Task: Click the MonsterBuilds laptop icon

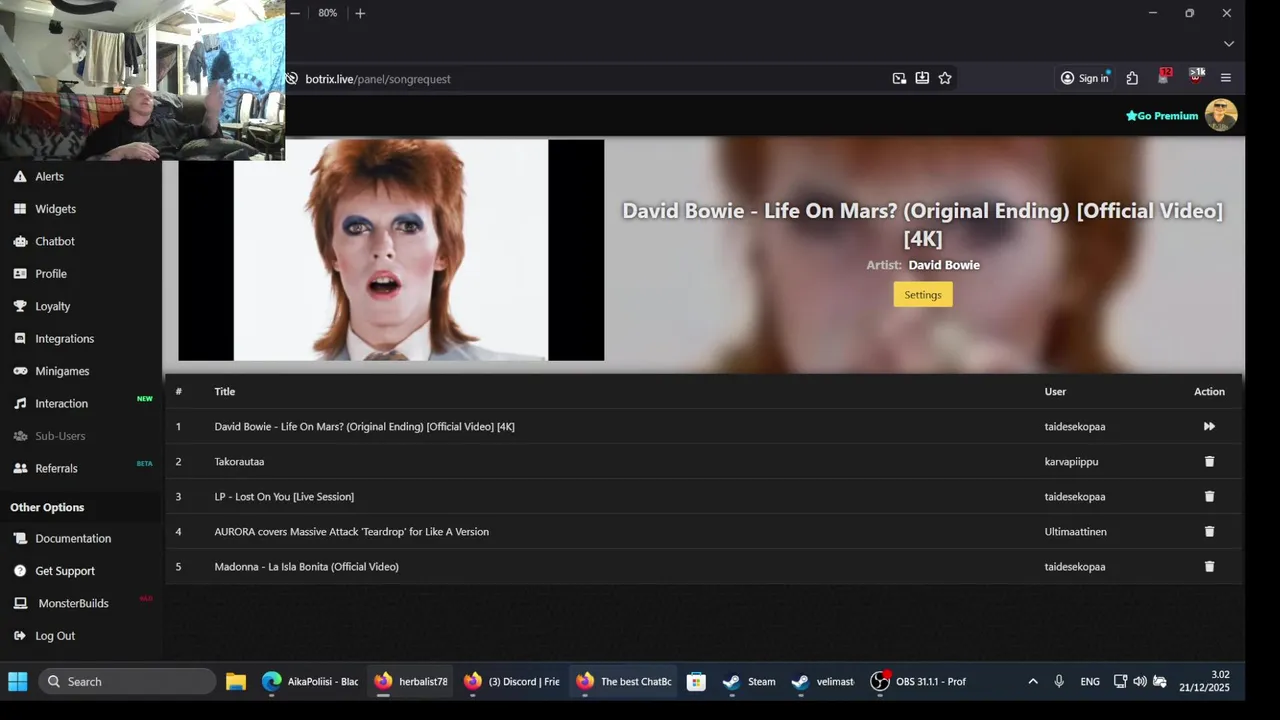Action: pos(20,603)
